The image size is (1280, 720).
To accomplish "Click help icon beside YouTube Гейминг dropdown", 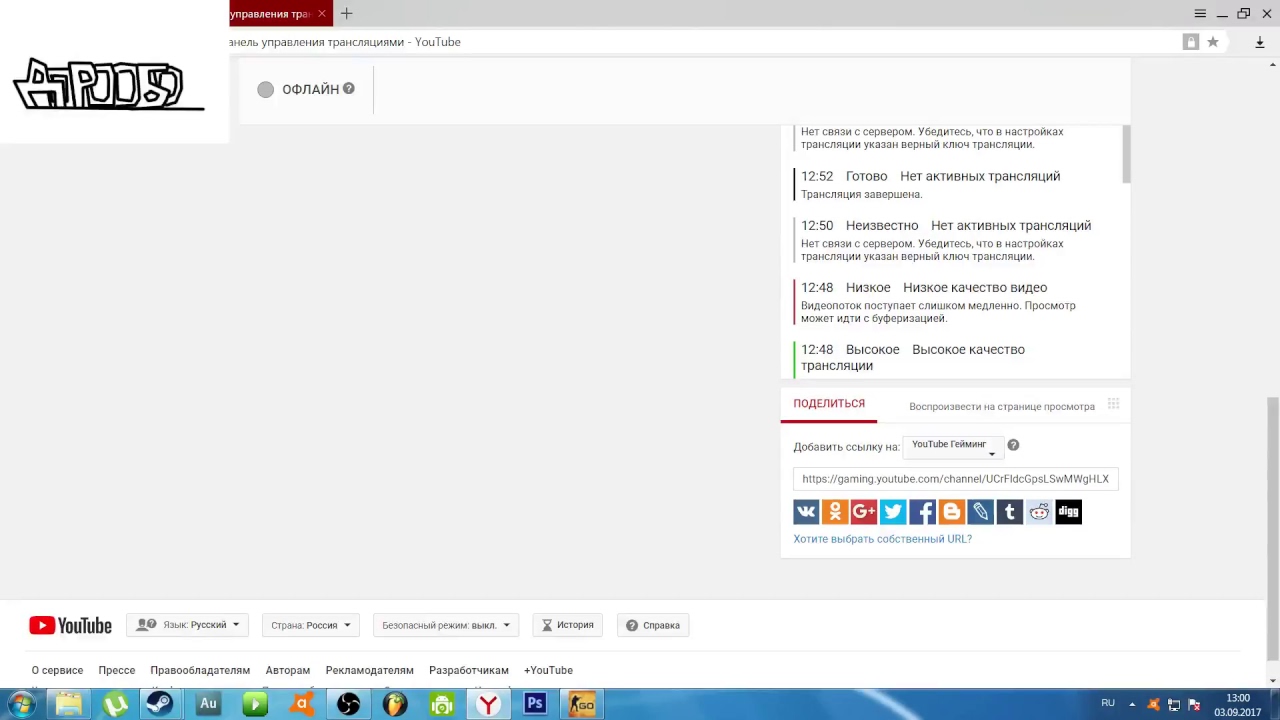I will pos(1013,445).
